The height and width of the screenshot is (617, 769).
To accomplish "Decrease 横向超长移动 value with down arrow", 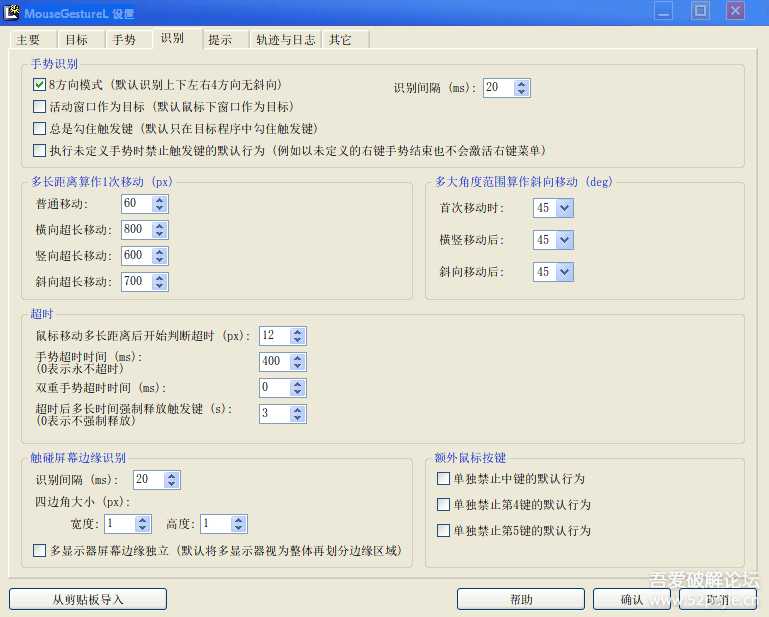I will point(161,234).
